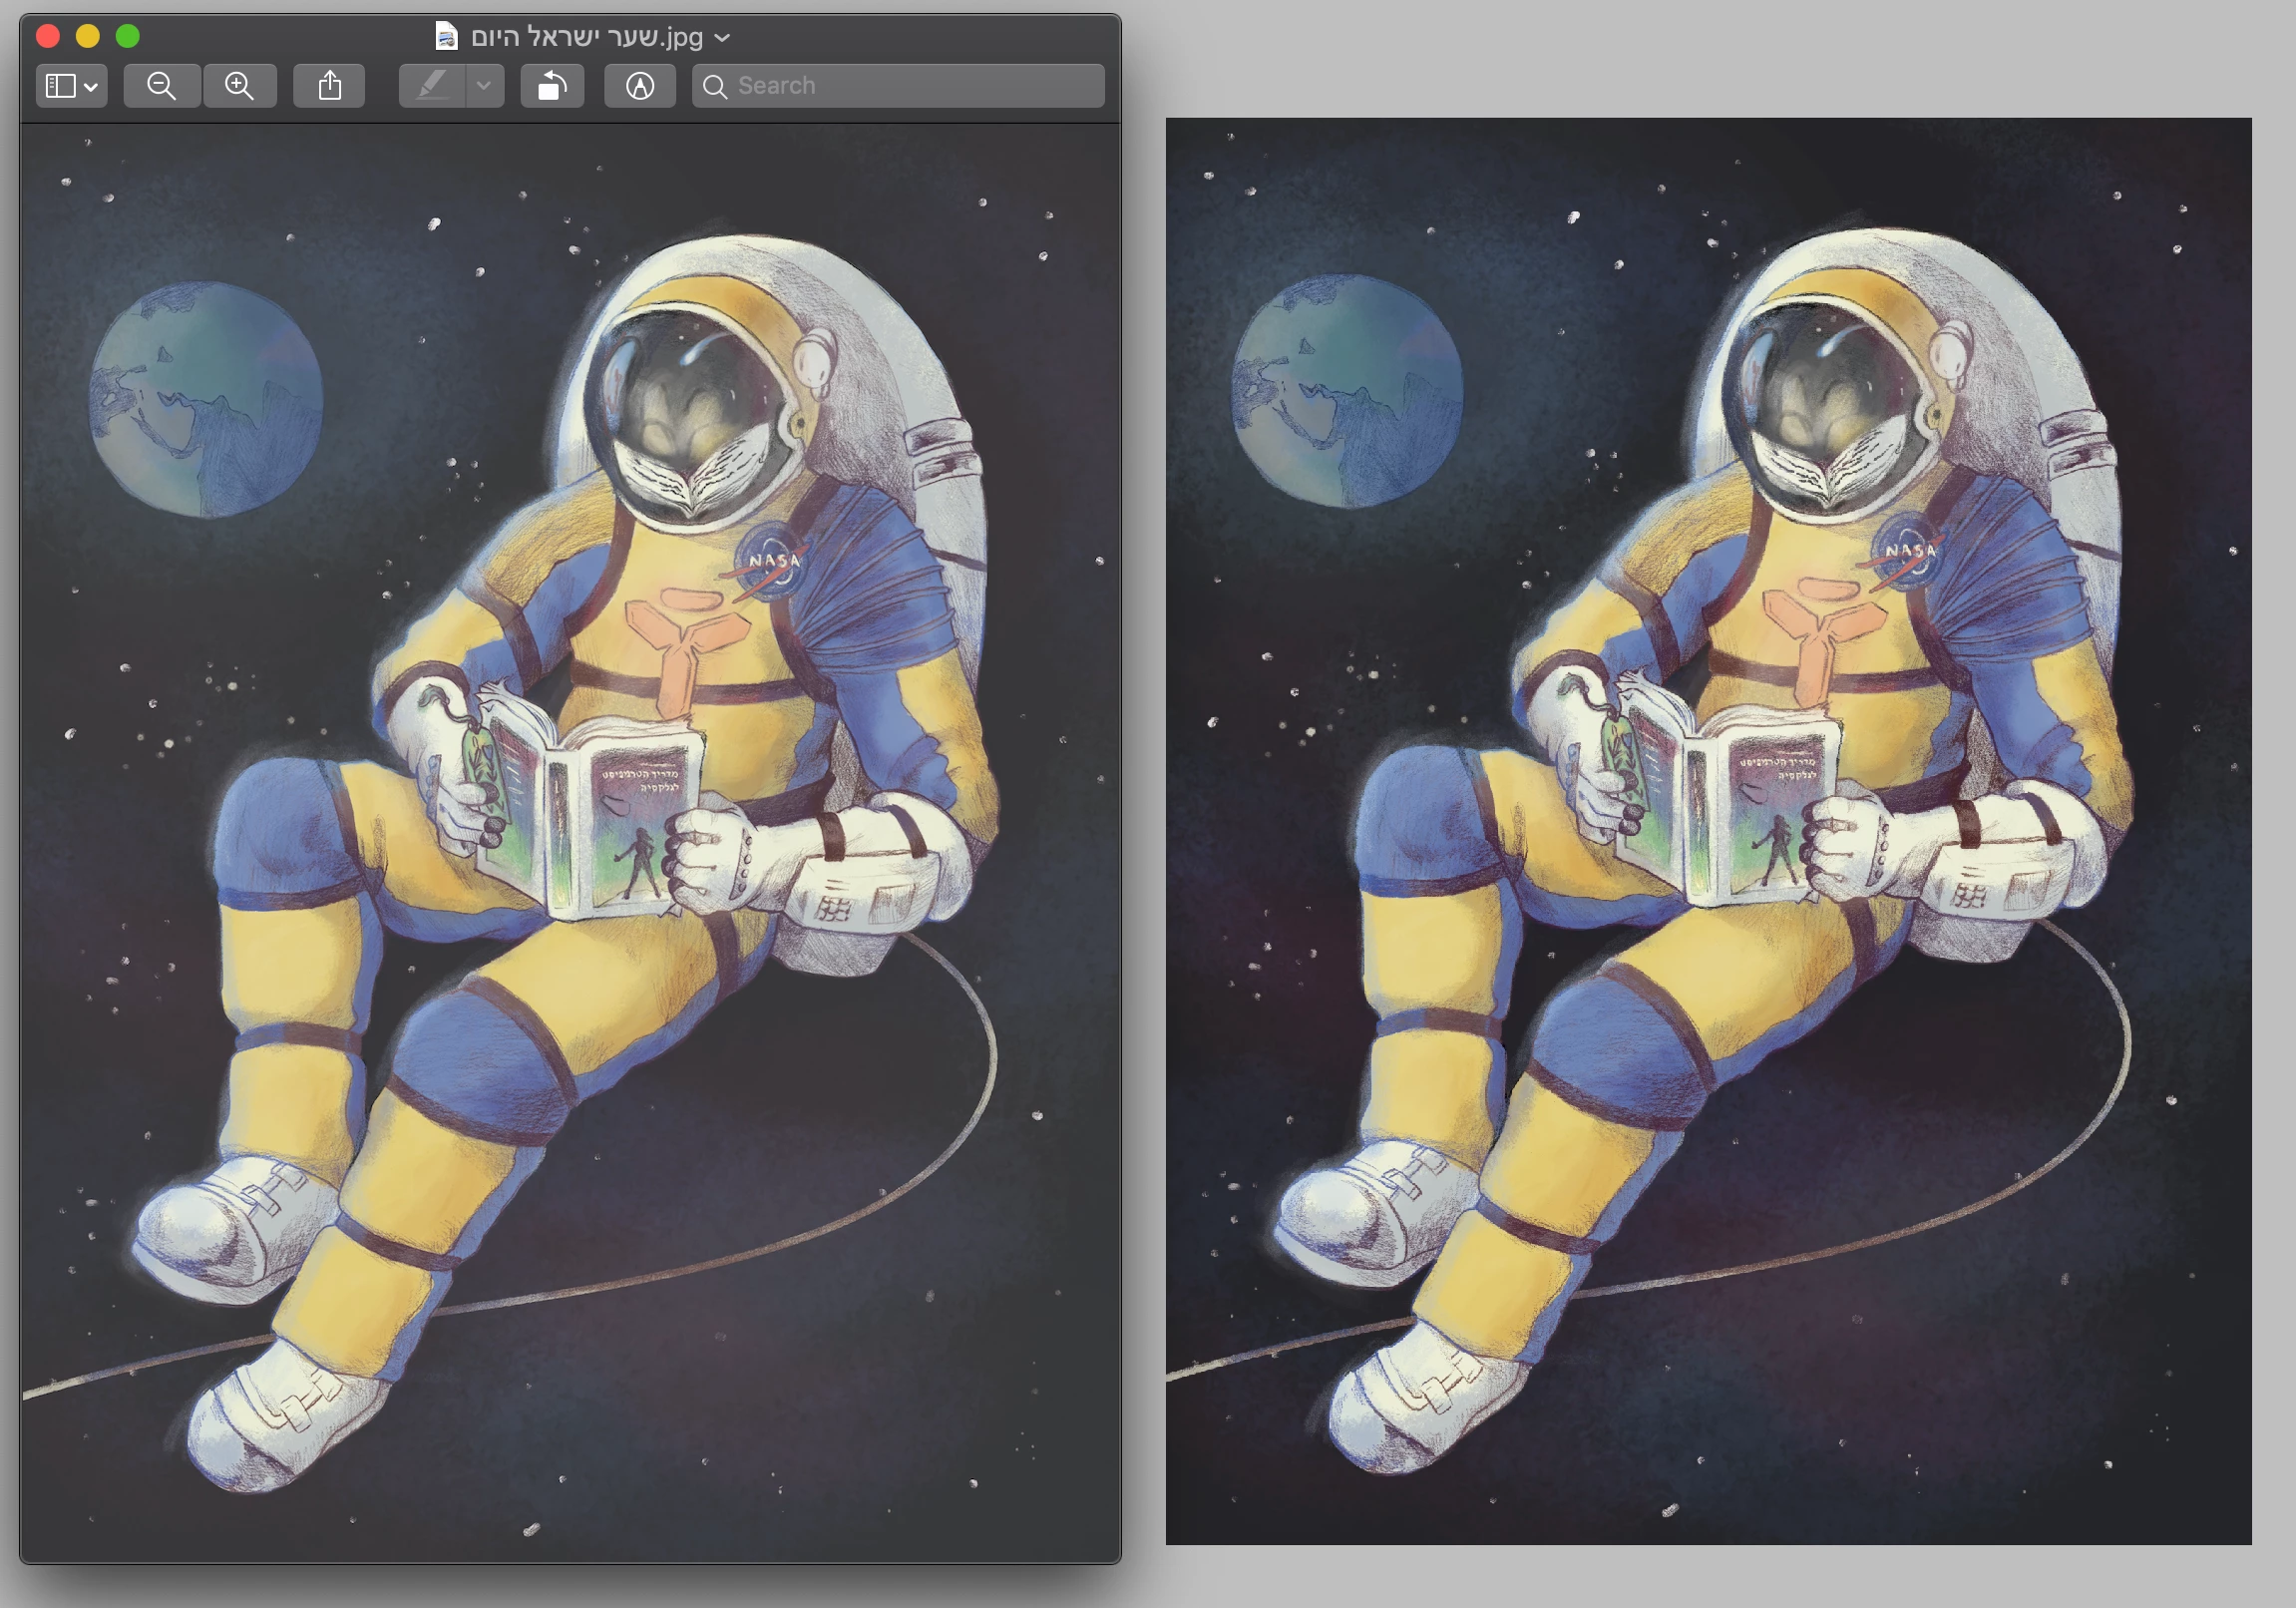Screen dimensions: 2296x1608
Task: Toggle the sidebar view button
Action: [x=61, y=86]
